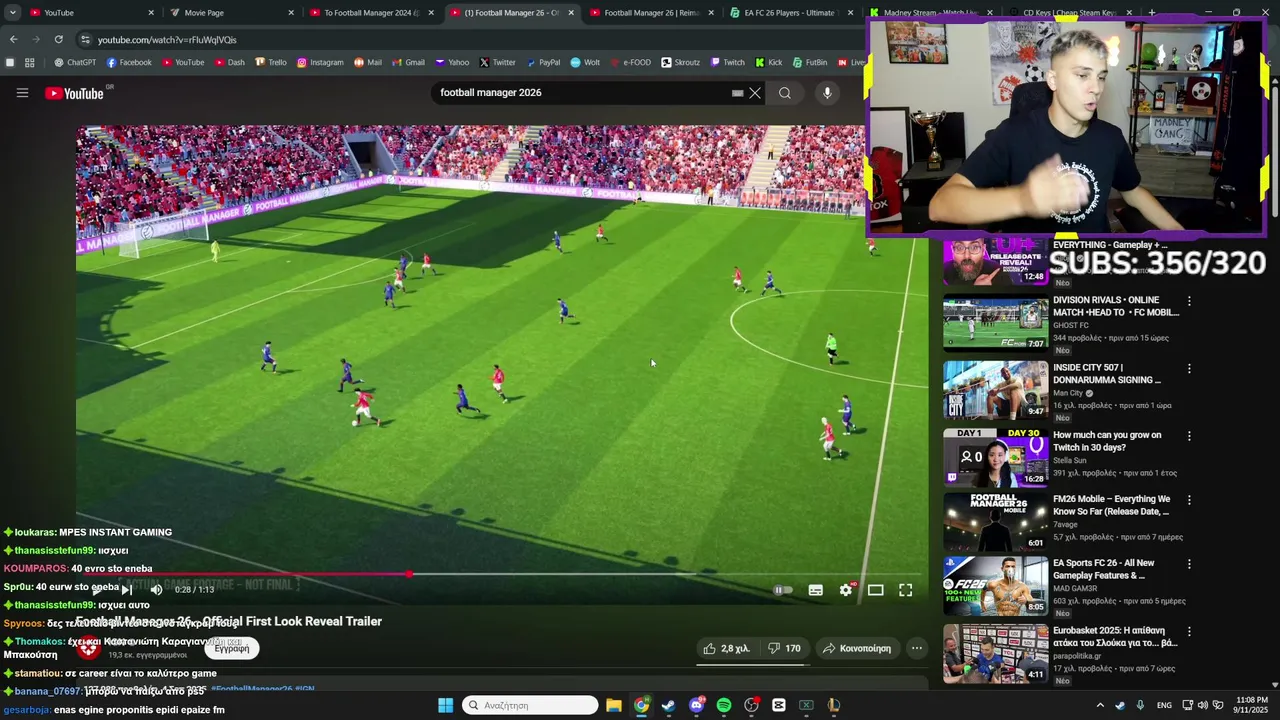Screen dimensions: 1280x720
Task: Dislike the video (170)
Action: tap(783, 648)
